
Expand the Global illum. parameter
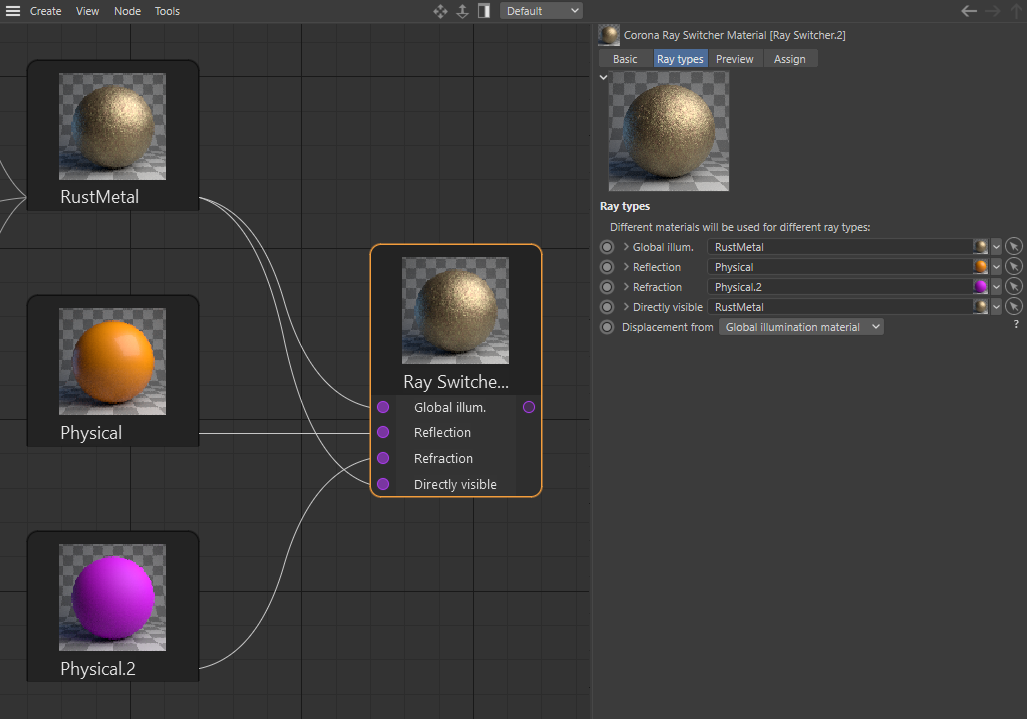tap(626, 247)
